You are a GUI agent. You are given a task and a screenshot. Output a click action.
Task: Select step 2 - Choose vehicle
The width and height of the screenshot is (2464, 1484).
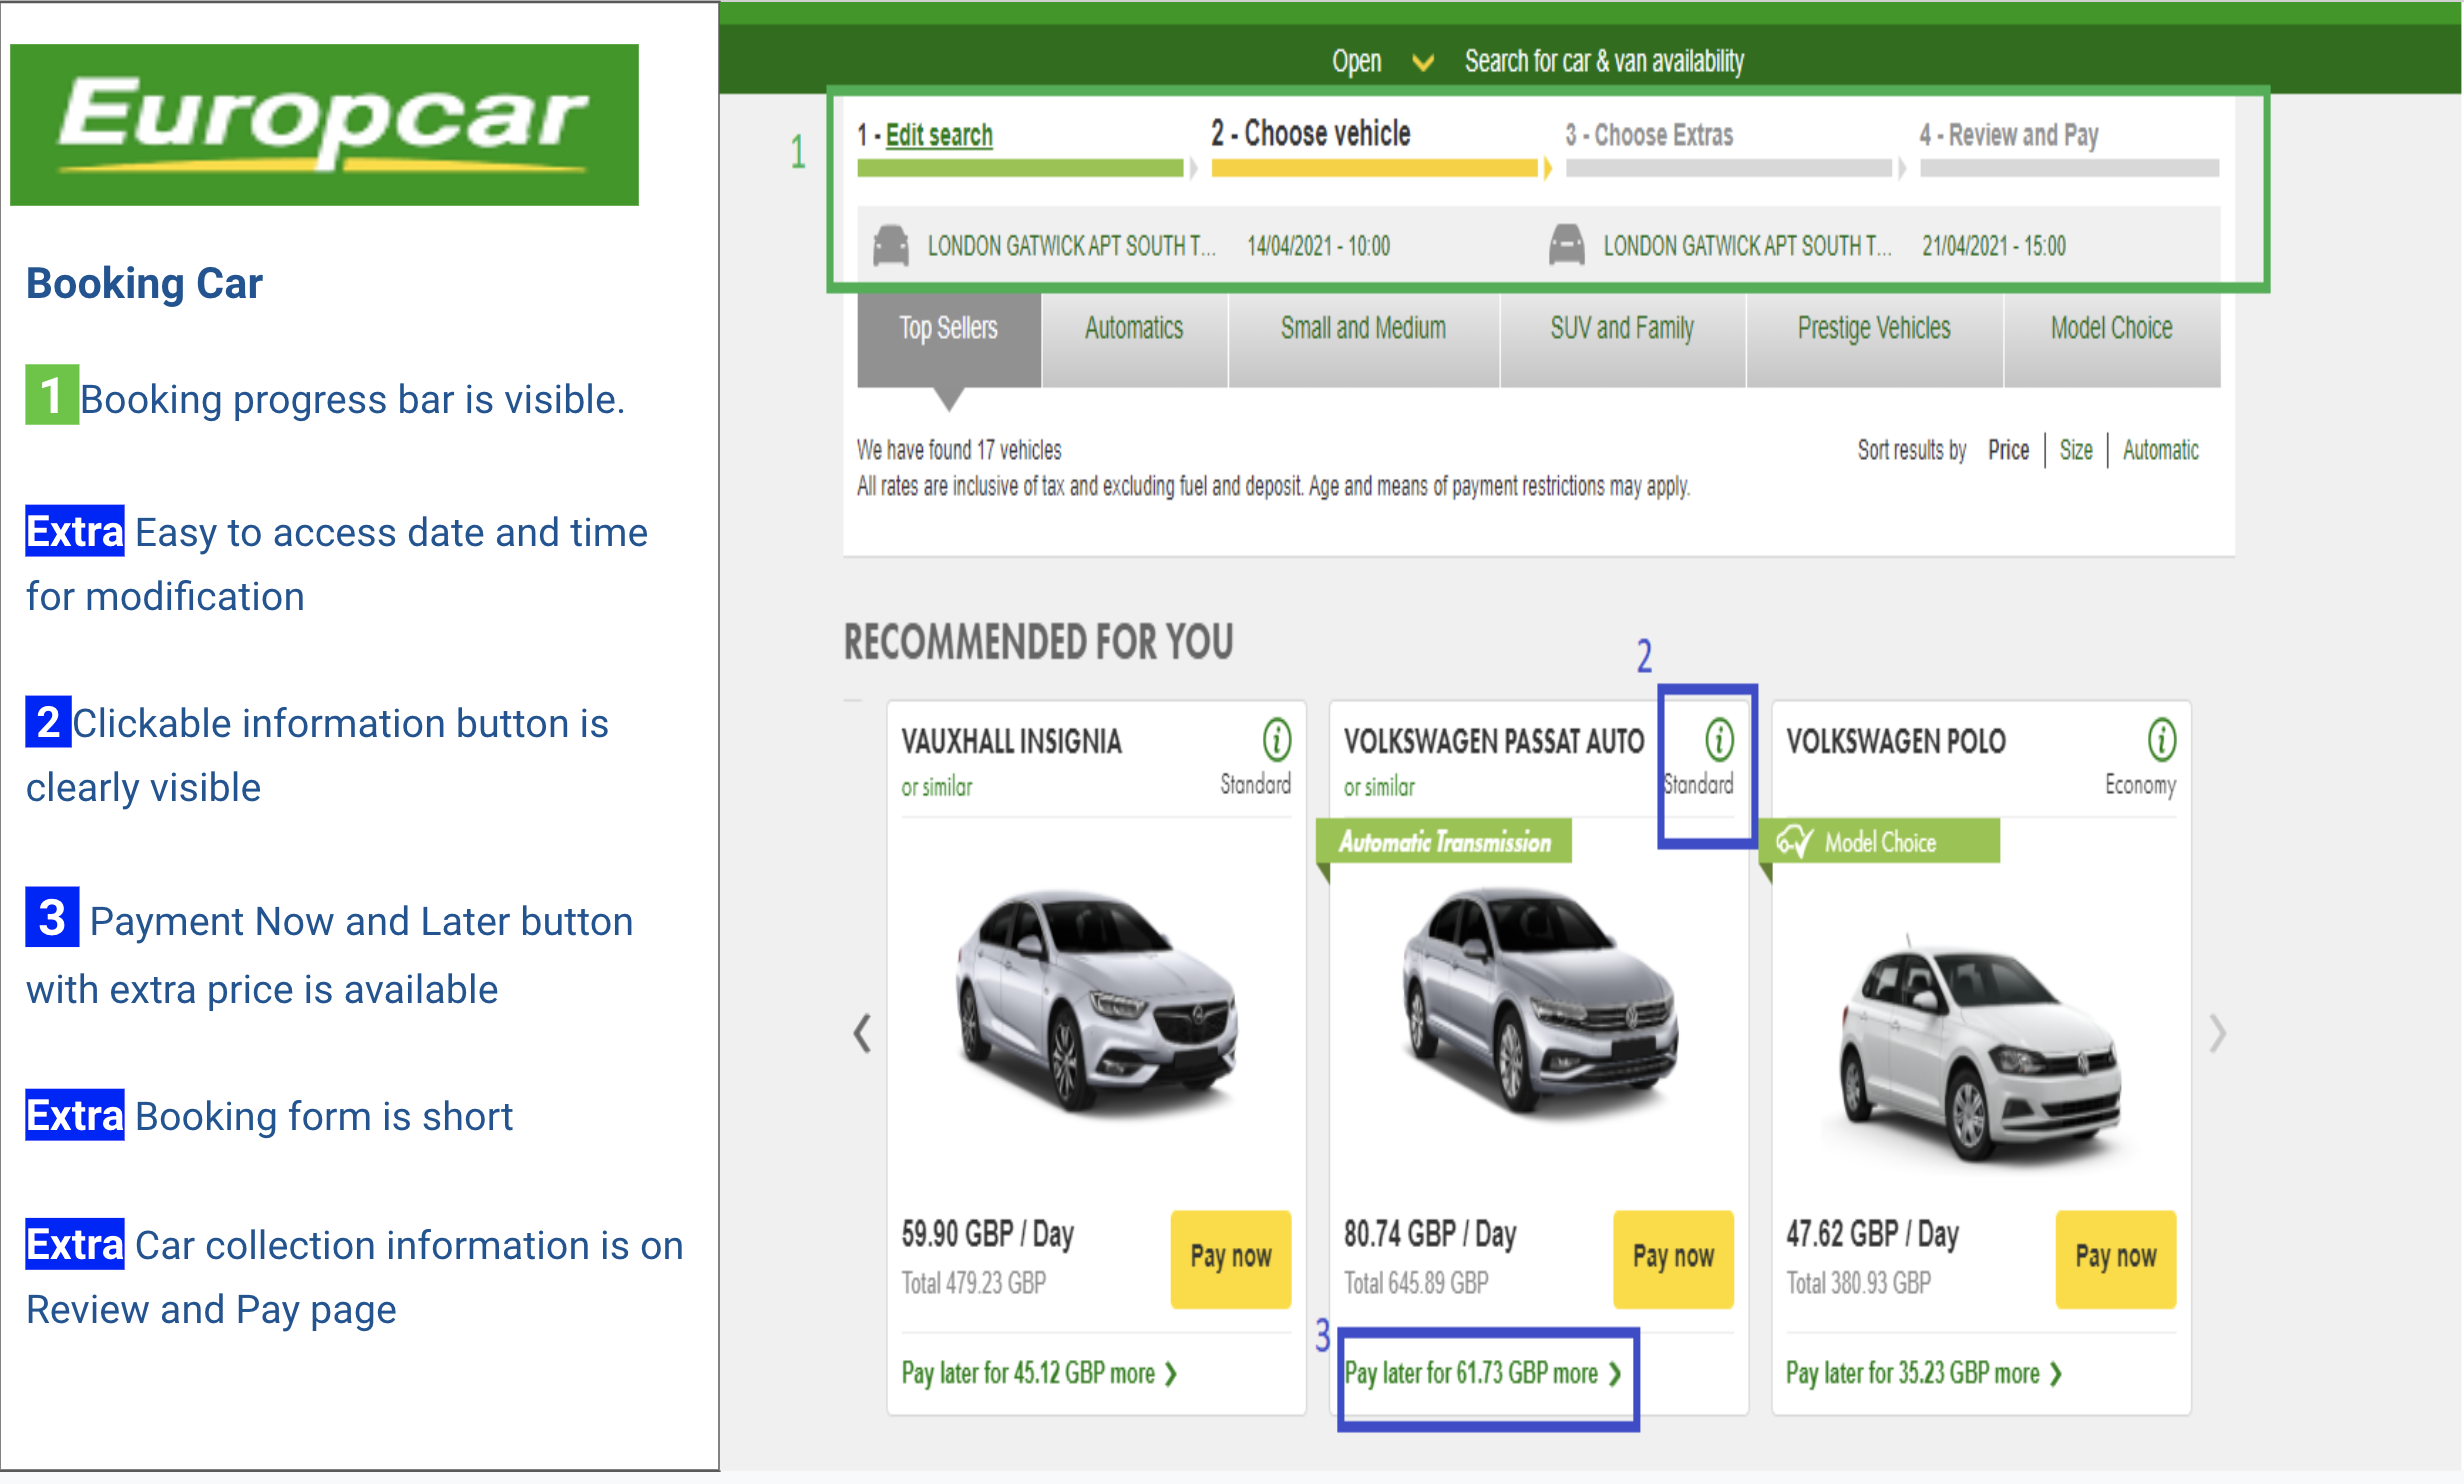[x=1310, y=133]
